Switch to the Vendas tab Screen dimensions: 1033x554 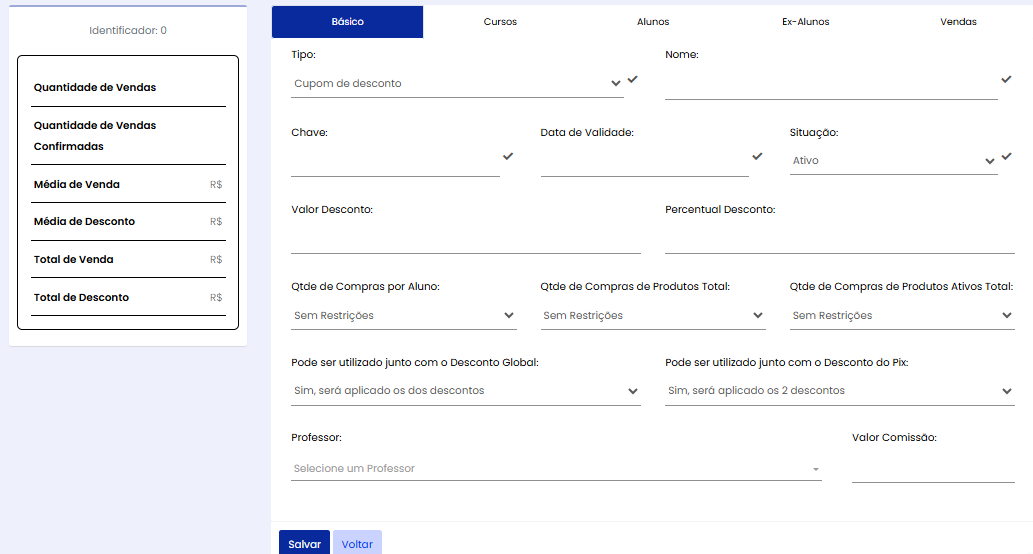958,22
